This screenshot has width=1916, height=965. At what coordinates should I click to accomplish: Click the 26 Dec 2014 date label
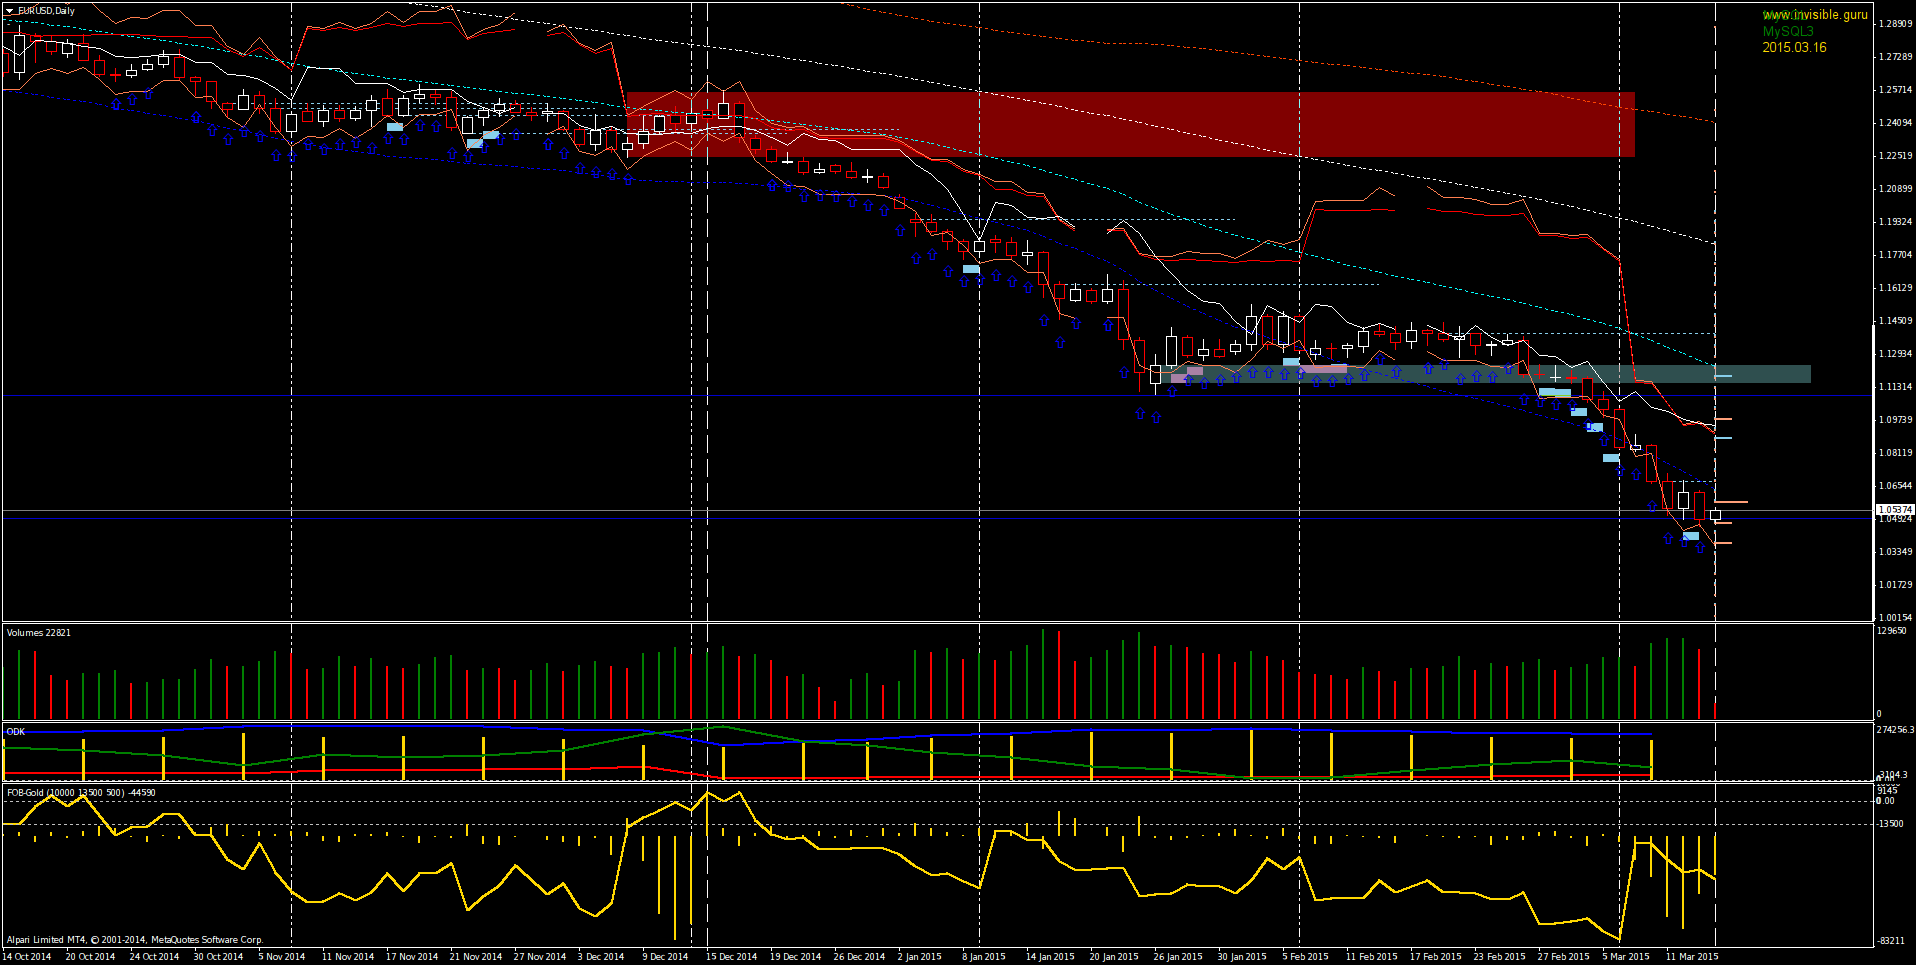[859, 957]
